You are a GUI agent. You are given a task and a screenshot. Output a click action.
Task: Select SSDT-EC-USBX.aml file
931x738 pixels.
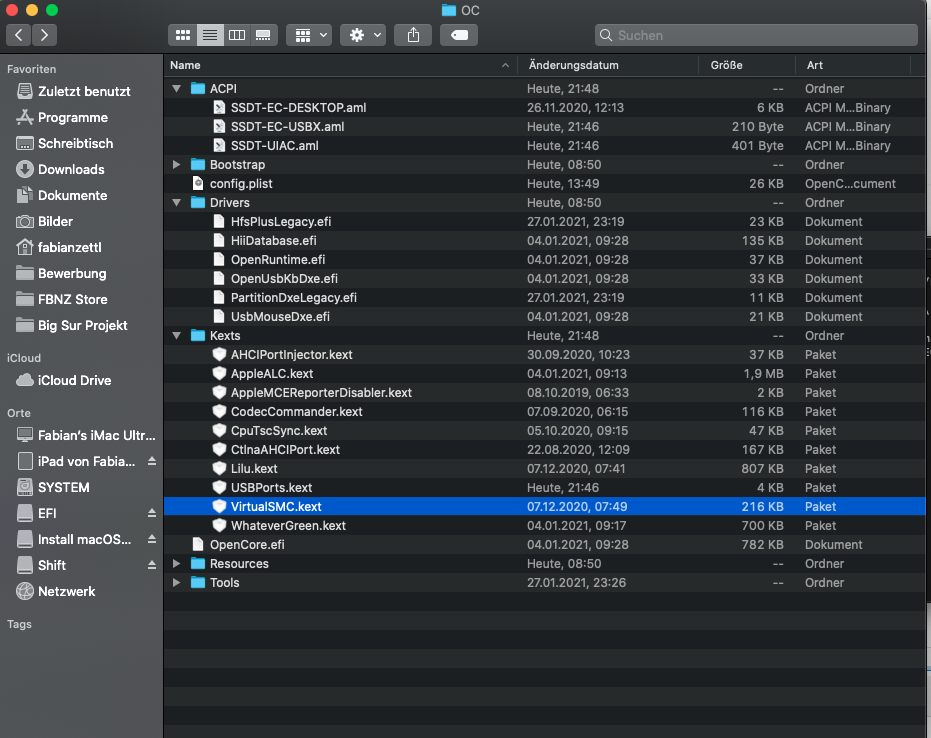544,126
